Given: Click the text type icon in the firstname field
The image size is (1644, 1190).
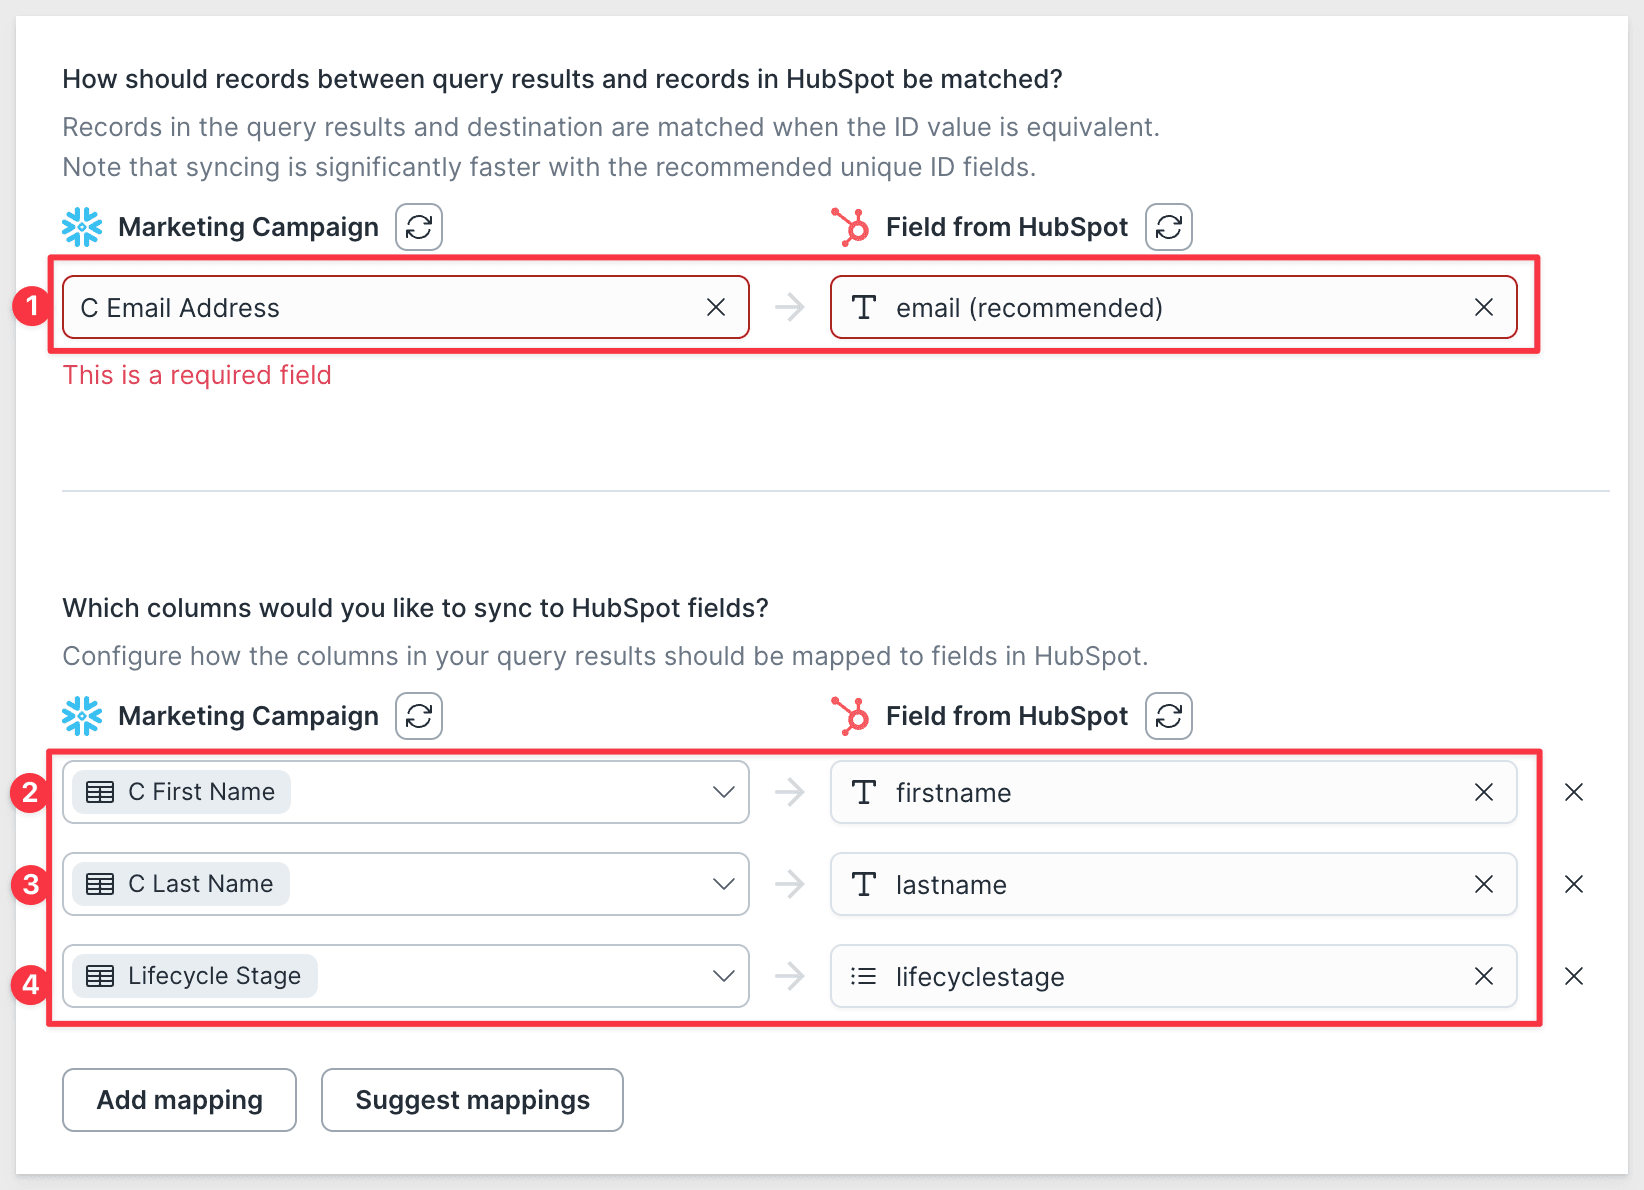Looking at the screenshot, I should (x=862, y=792).
